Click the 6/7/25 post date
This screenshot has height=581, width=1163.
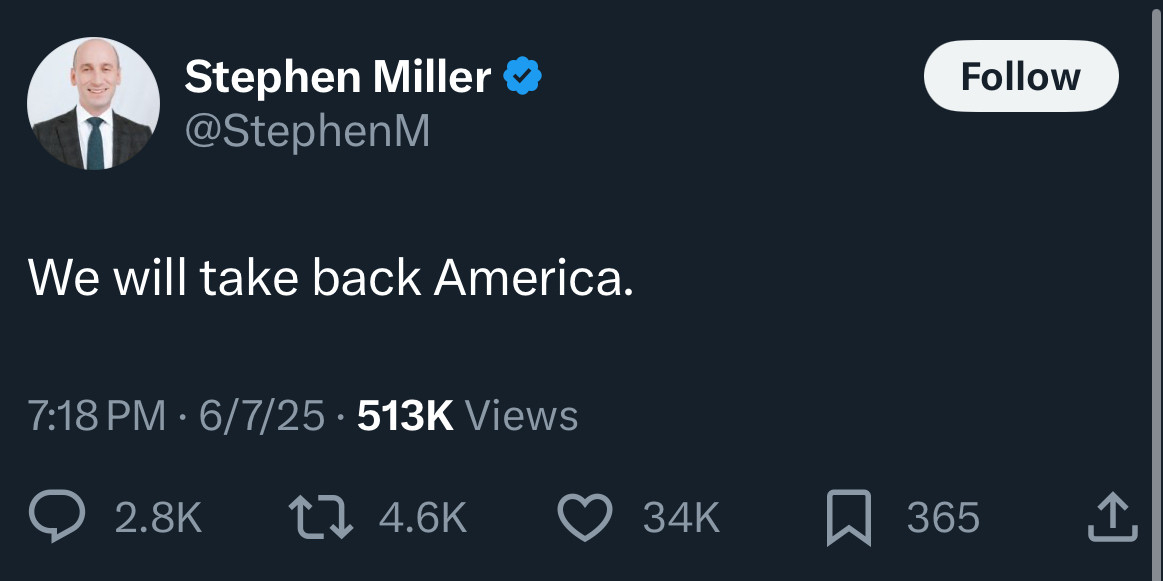click(262, 416)
